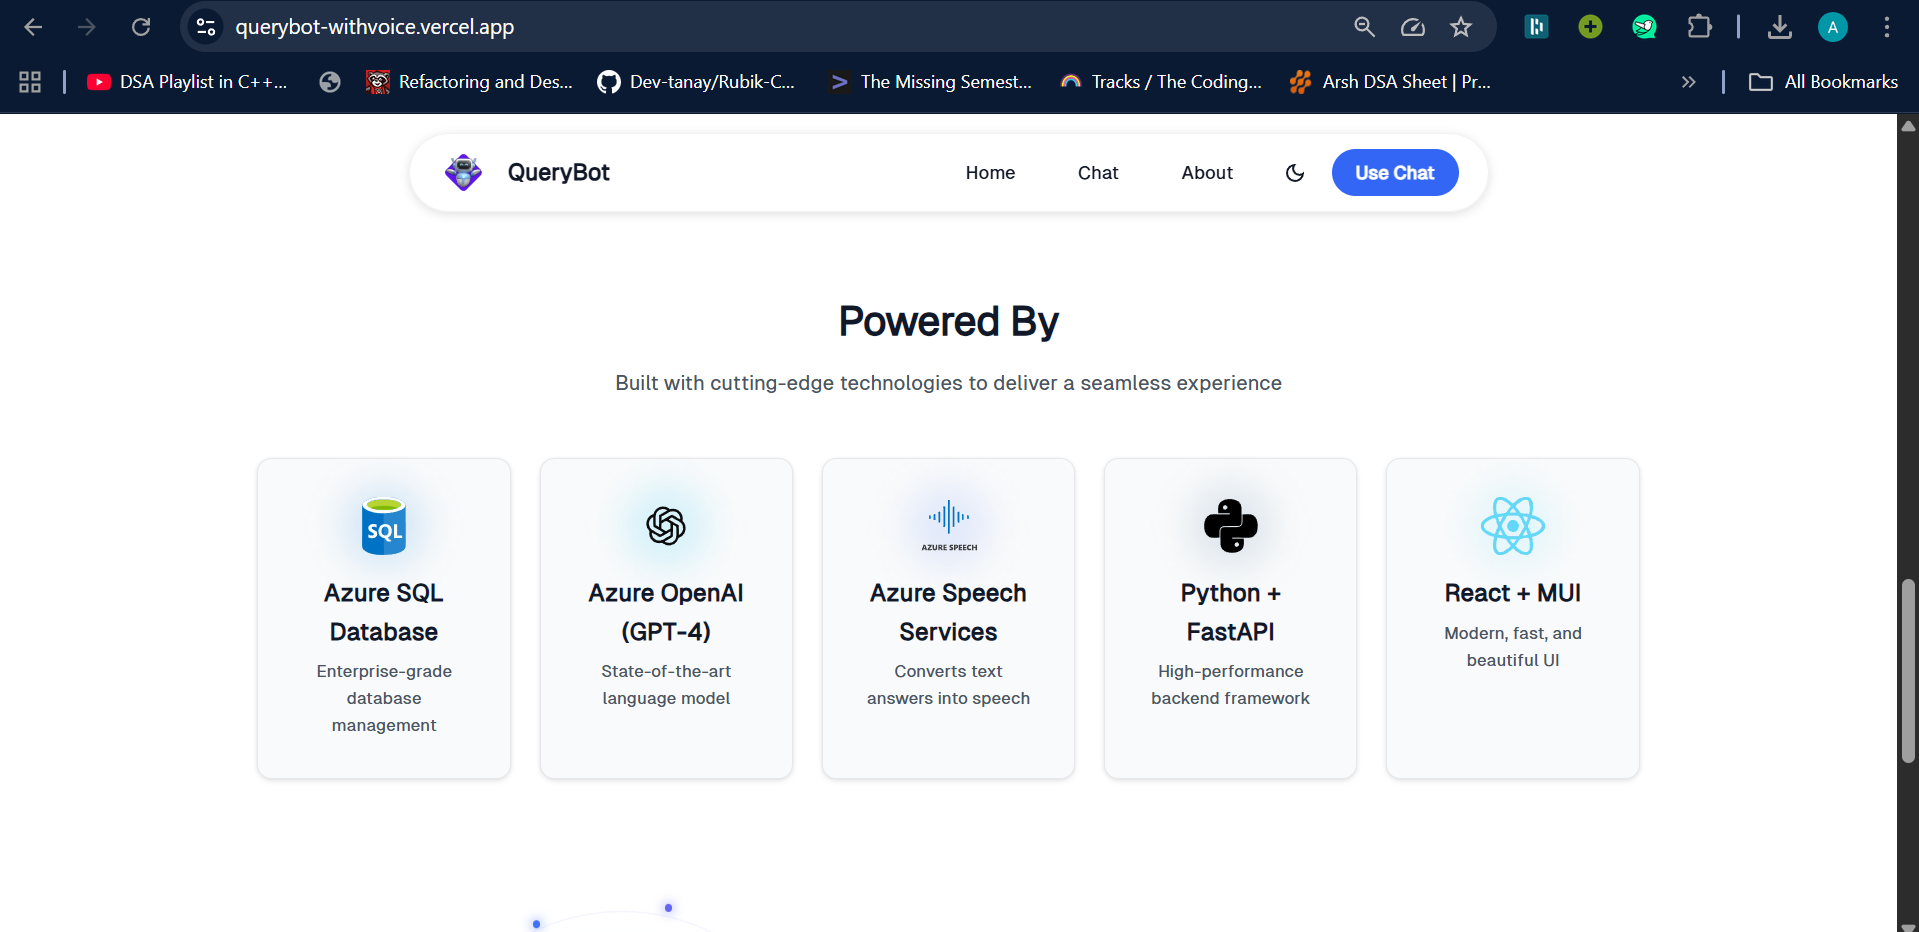1919x932 pixels.
Task: Open the green plus extension icon
Action: point(1590,27)
